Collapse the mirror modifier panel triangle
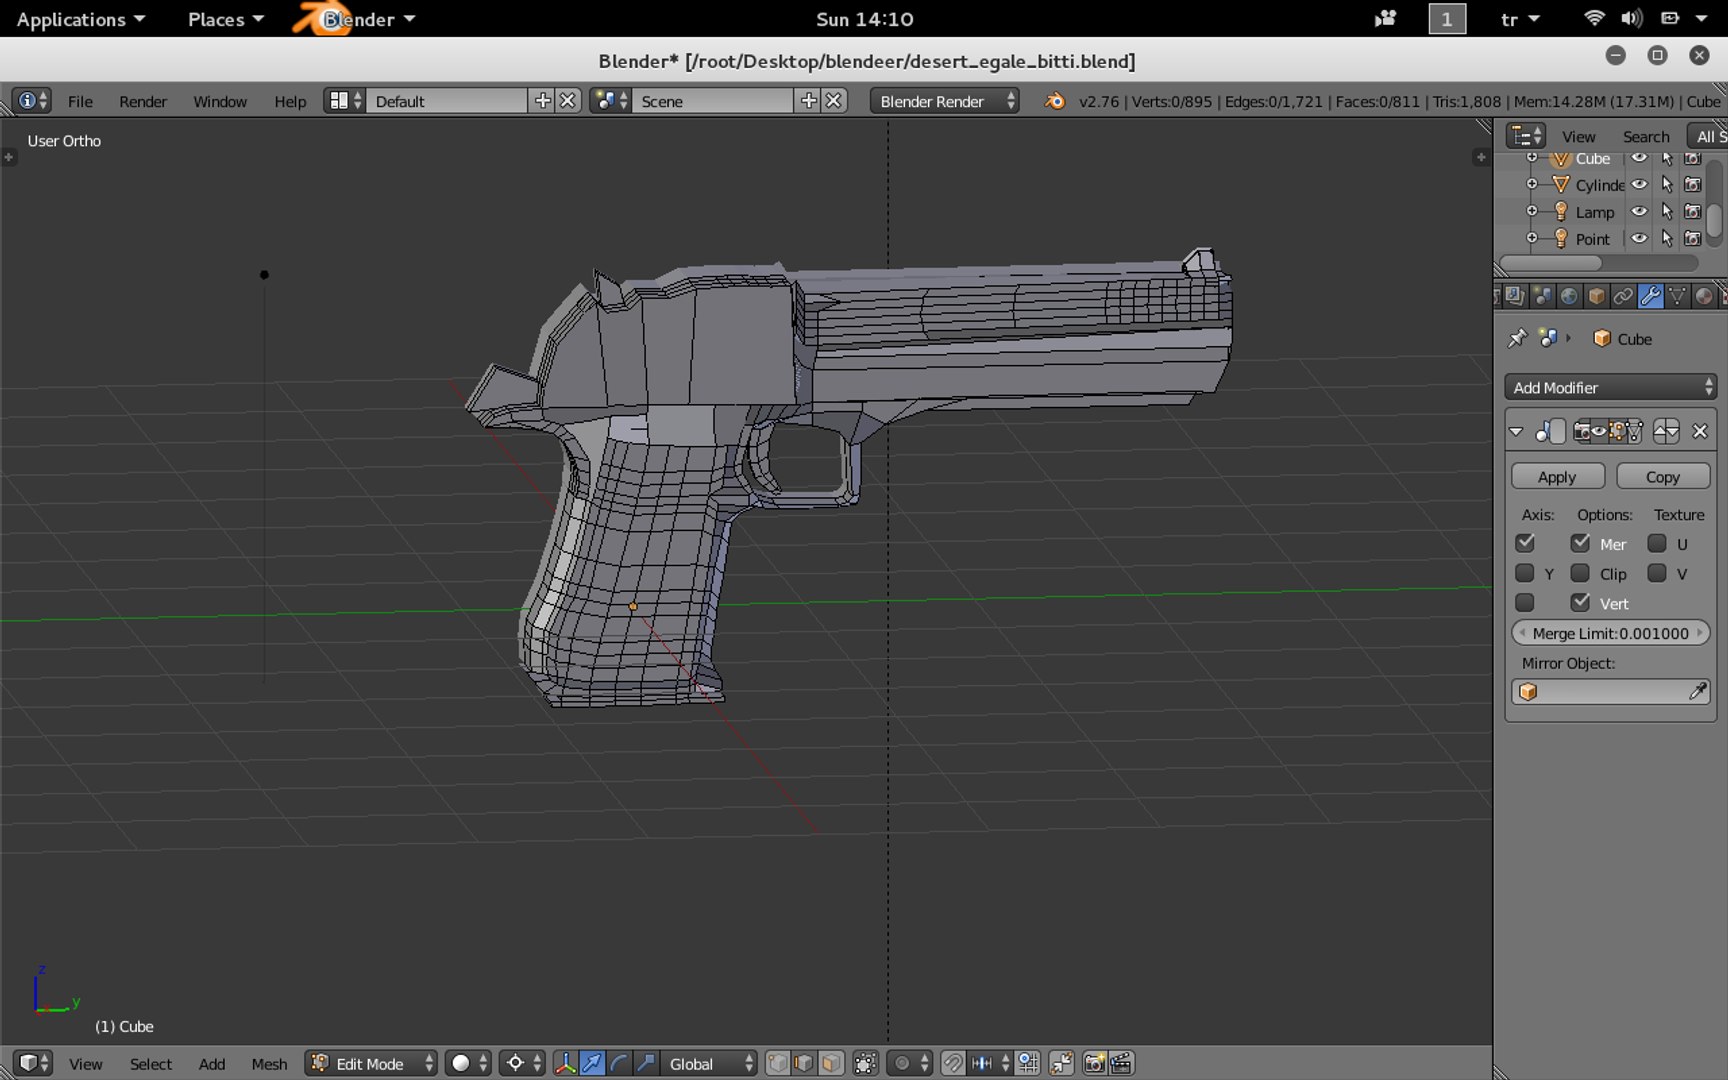Viewport: 1728px width, 1080px height. [1516, 432]
